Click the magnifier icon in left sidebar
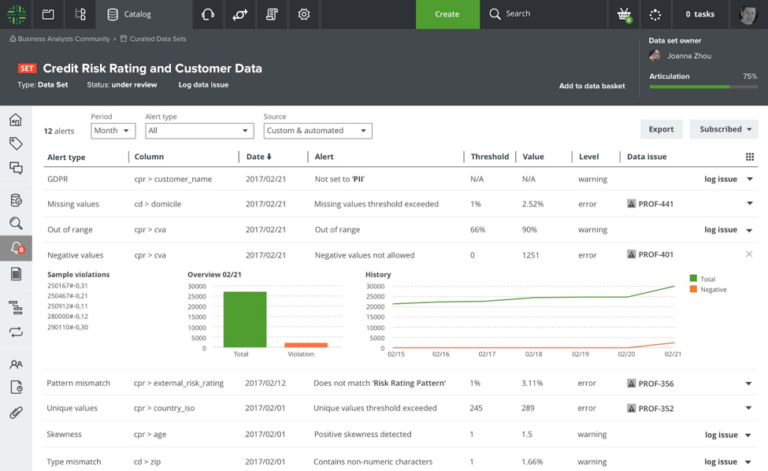The image size is (768, 471). coord(15,223)
